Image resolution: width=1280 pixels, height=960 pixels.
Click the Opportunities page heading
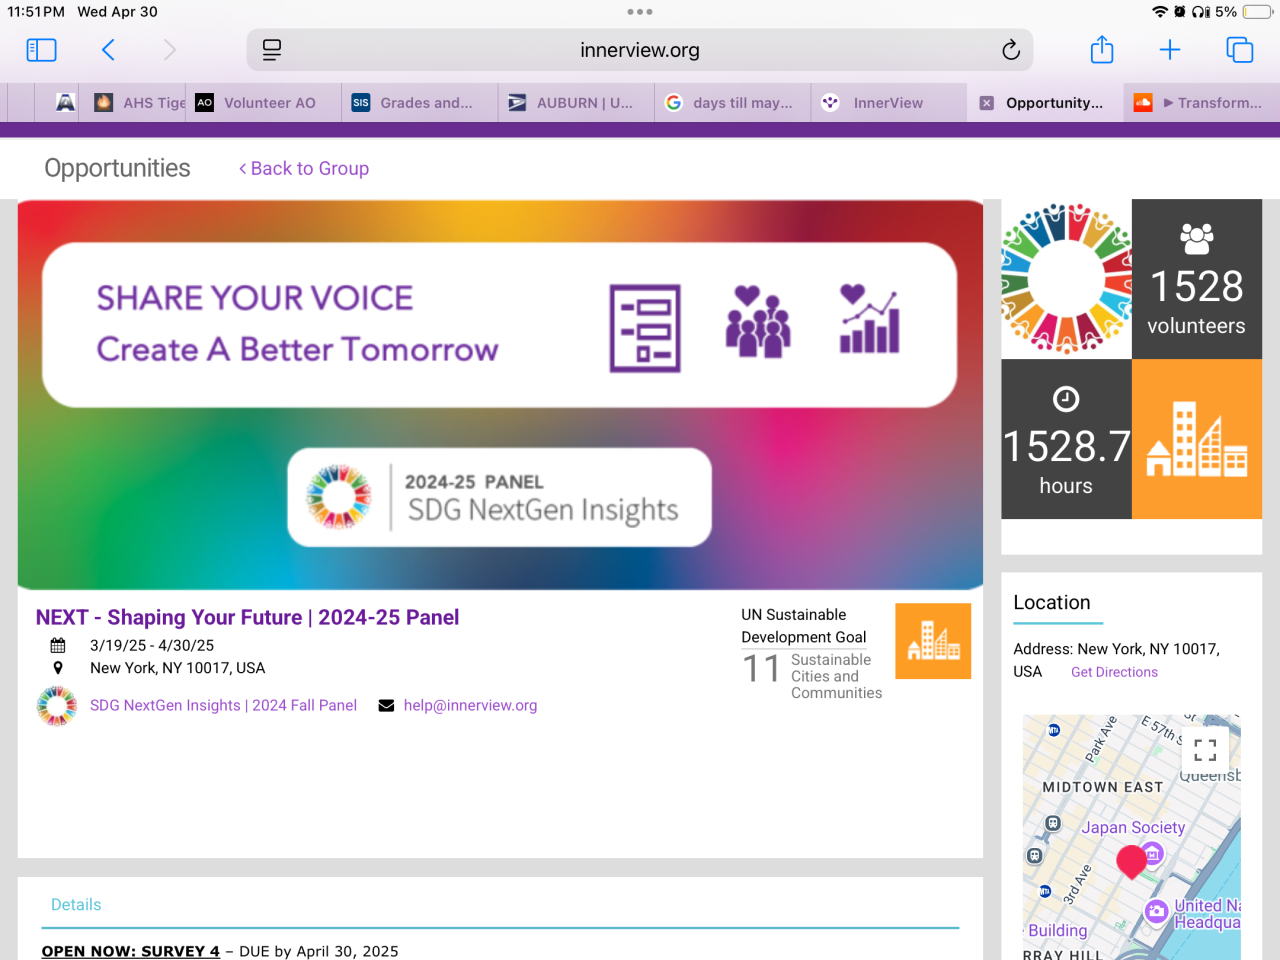tap(117, 168)
